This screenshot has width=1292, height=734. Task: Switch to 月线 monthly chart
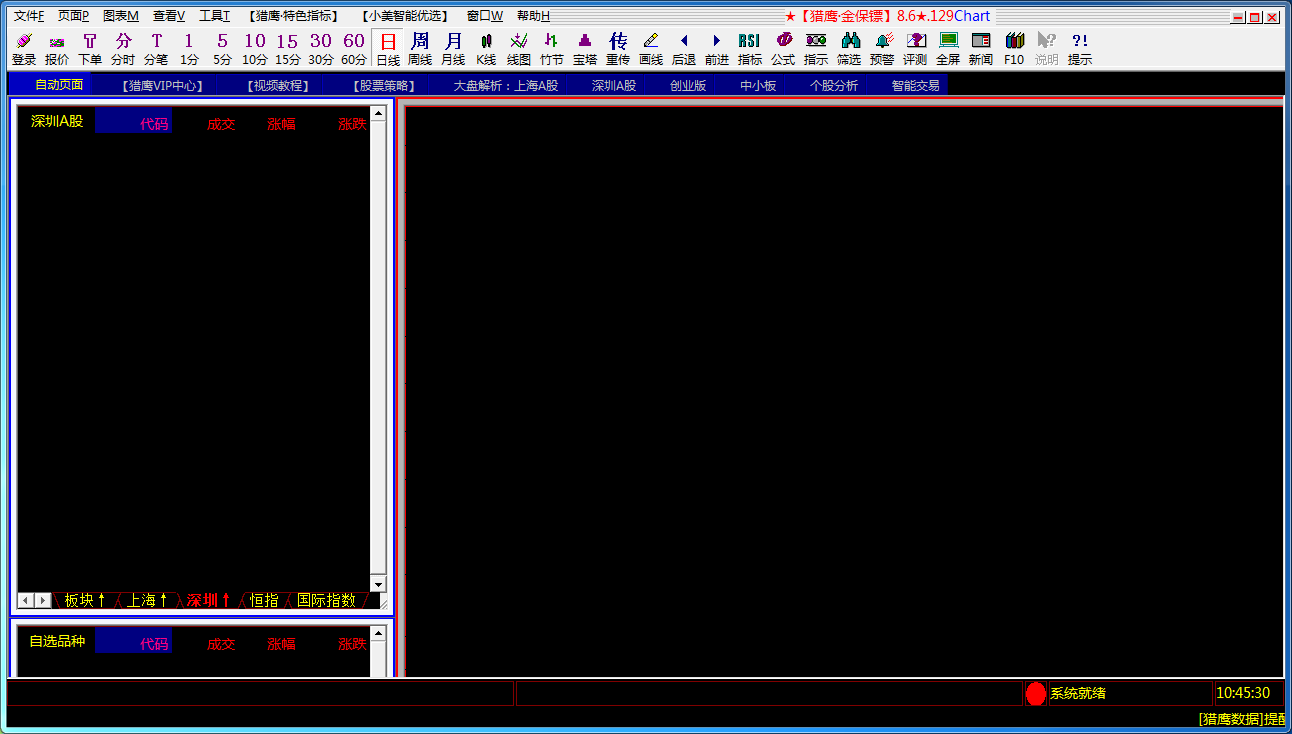tap(453, 49)
